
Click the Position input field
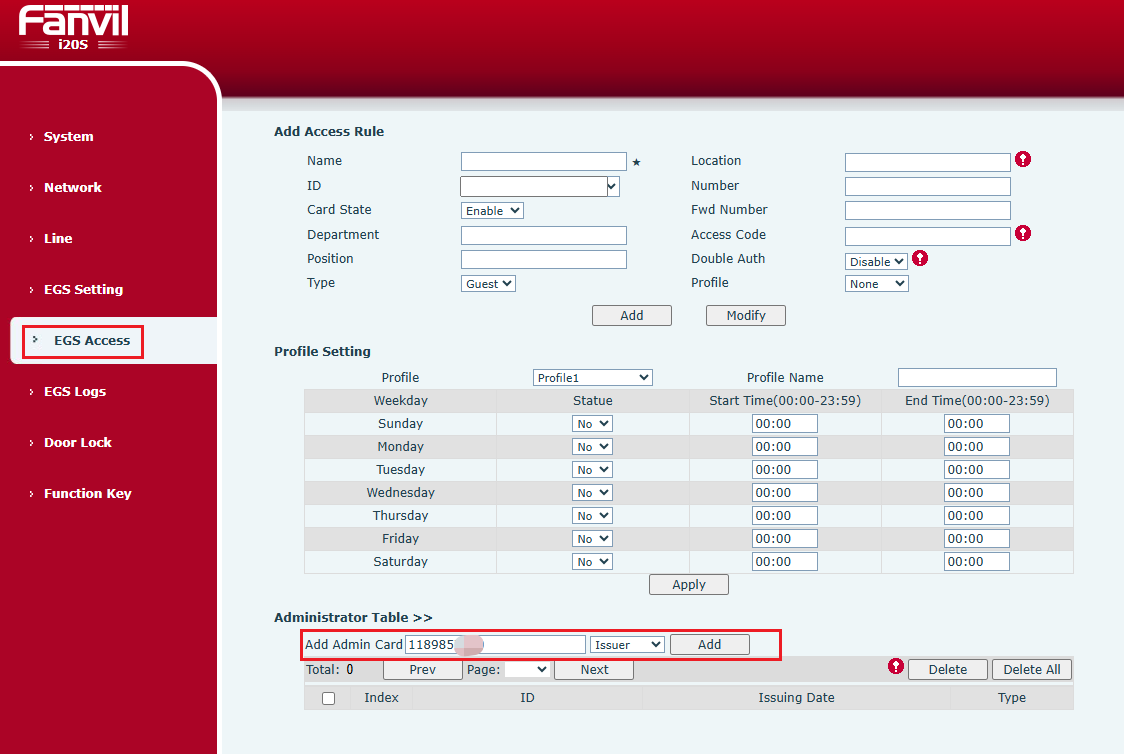543,259
